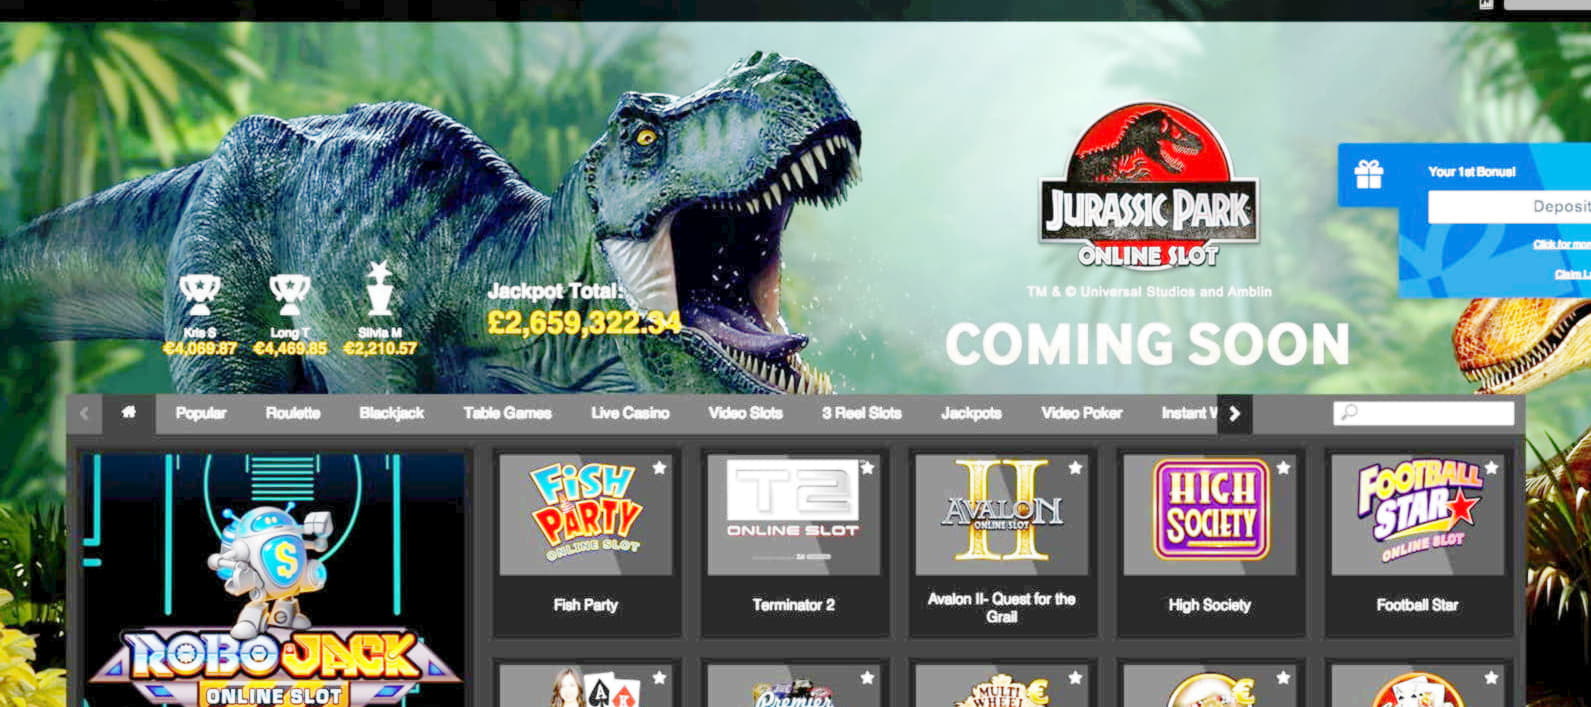Image resolution: width=1591 pixels, height=707 pixels.
Task: Click Kris S winner trophy icon
Action: pos(199,296)
